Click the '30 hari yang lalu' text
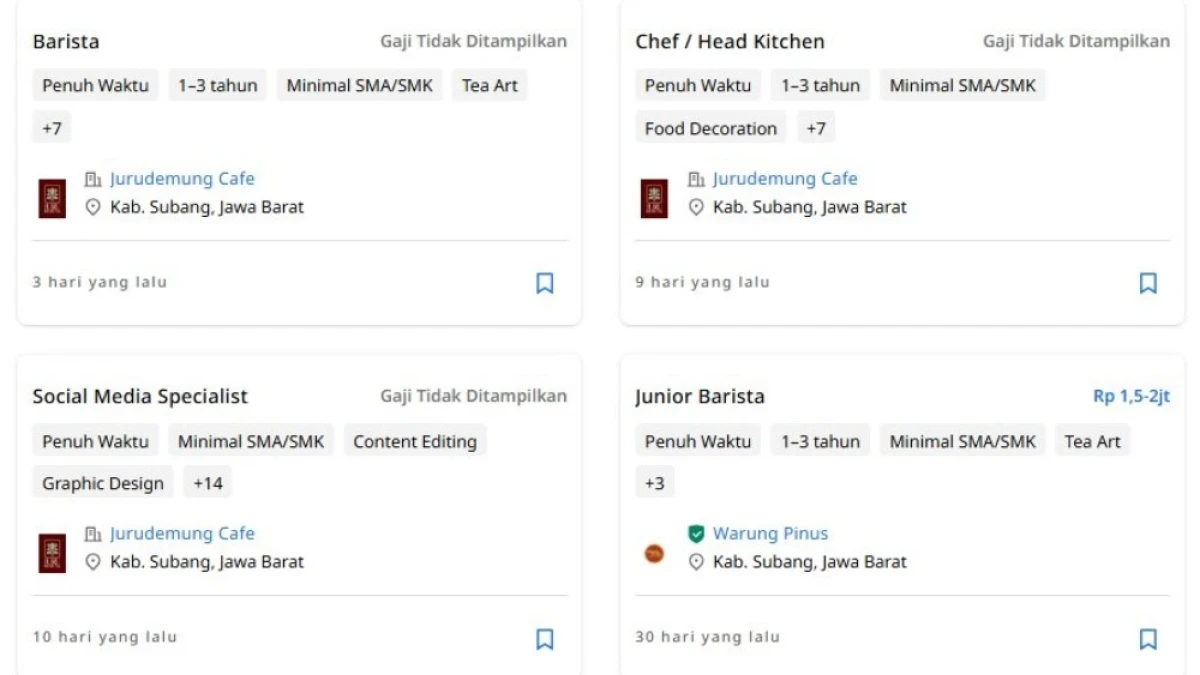Image resolution: width=1200 pixels, height=675 pixels. click(708, 637)
